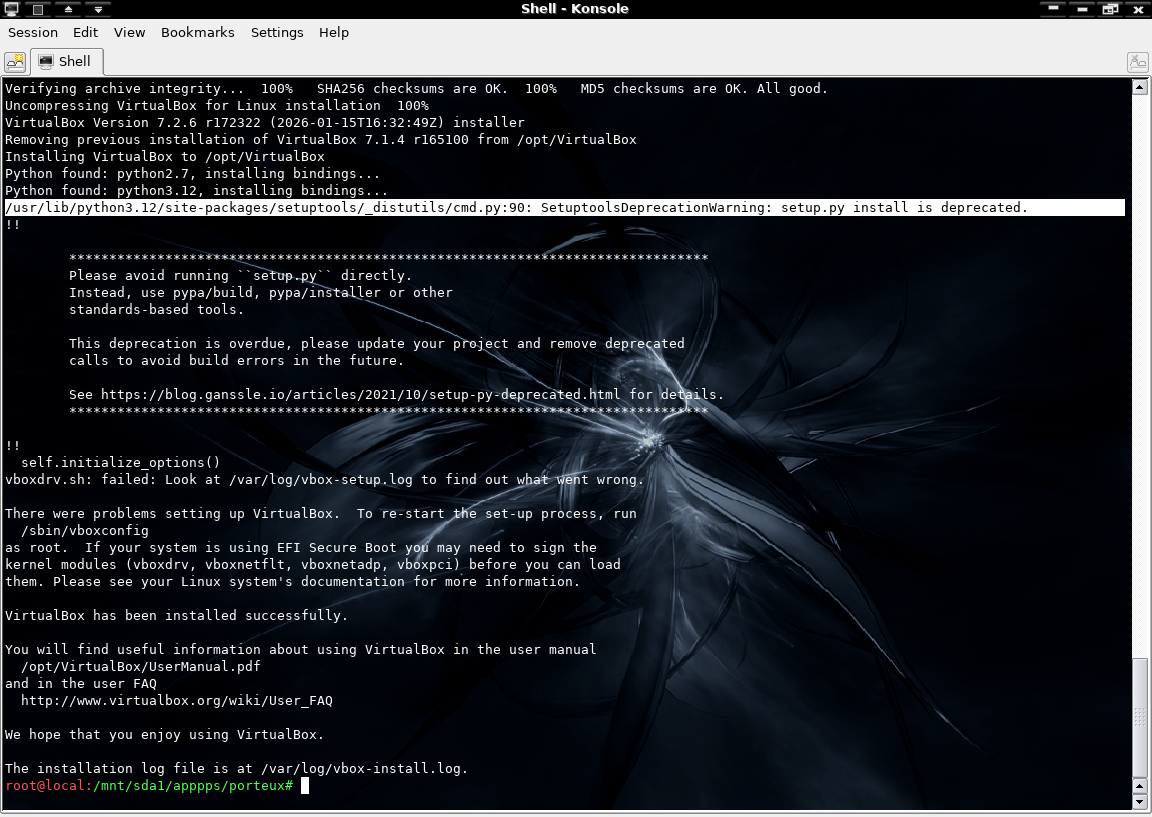Click 'We hope that you enjoy using VirtualBox.' line
This screenshot has height=817, width=1152.
pos(165,735)
